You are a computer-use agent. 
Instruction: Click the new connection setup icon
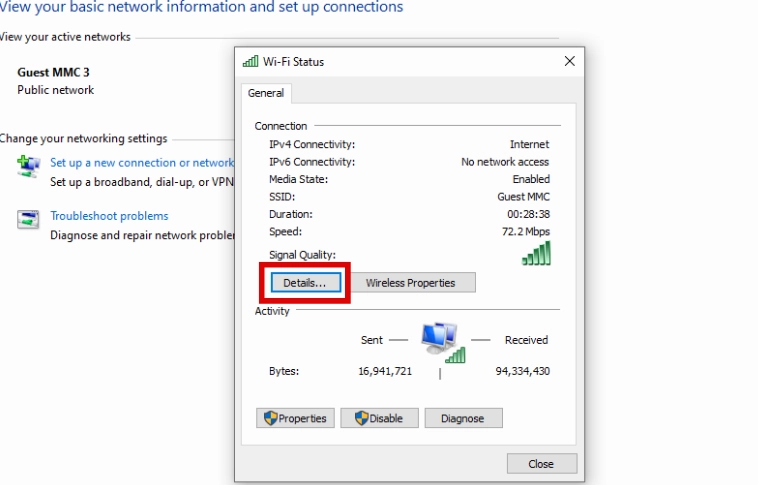pyautogui.click(x=29, y=166)
